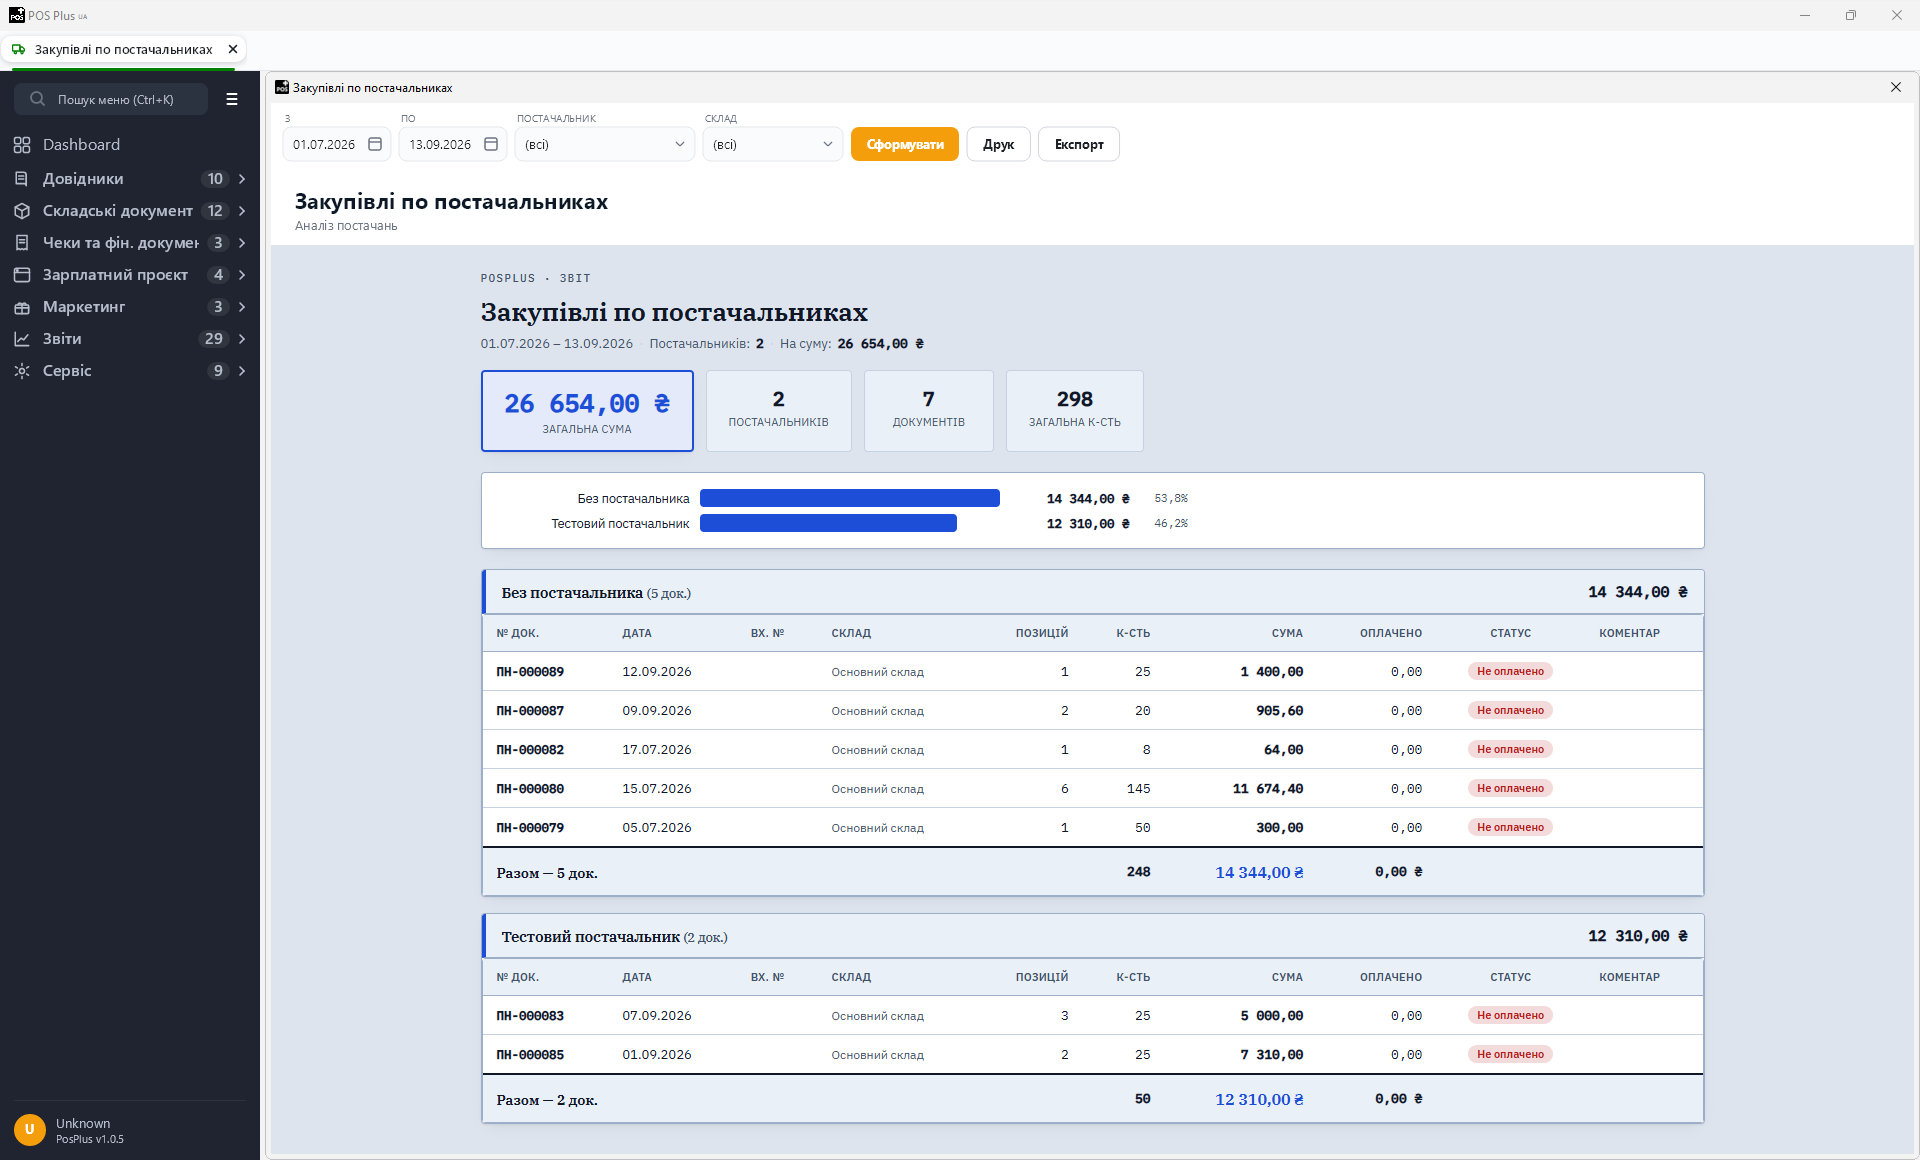
Task: Close the Закупівлі по постачальниках tab
Action: pyautogui.click(x=233, y=49)
